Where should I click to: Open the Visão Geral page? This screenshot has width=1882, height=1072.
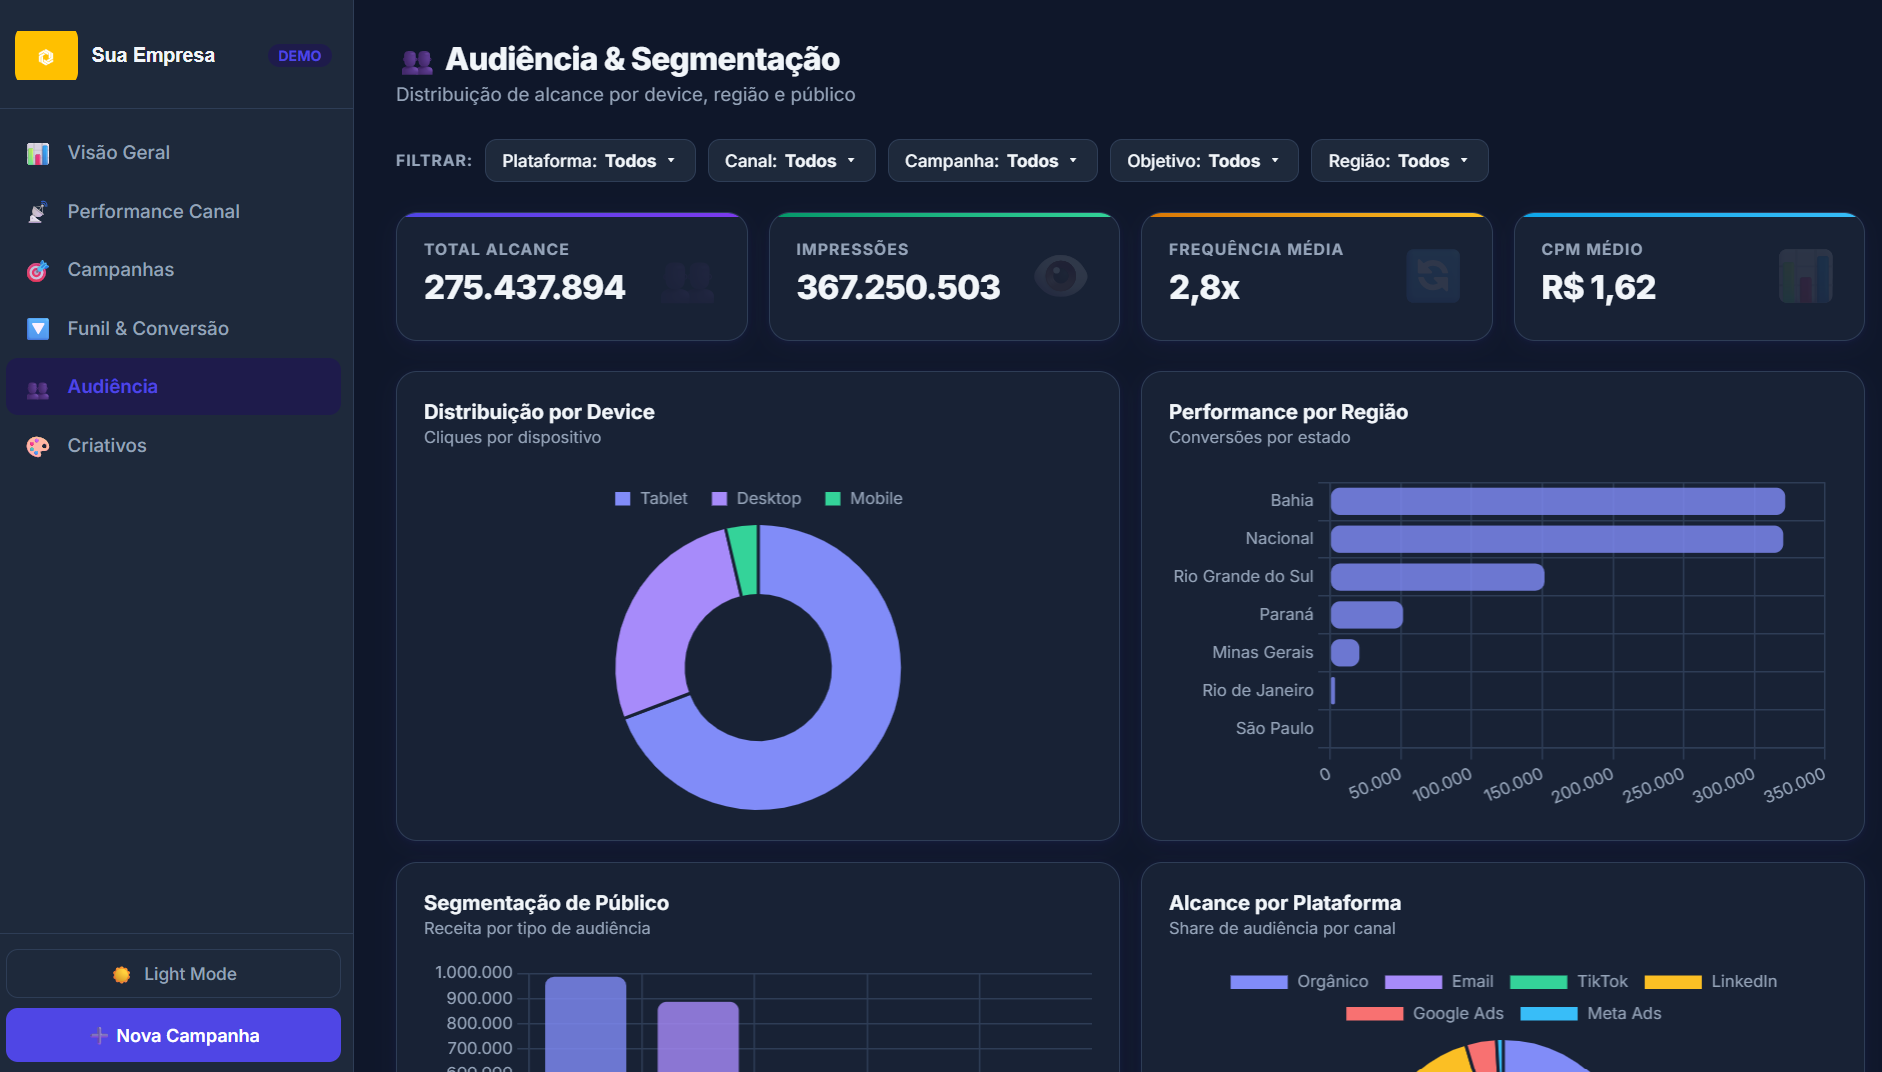[173, 153]
